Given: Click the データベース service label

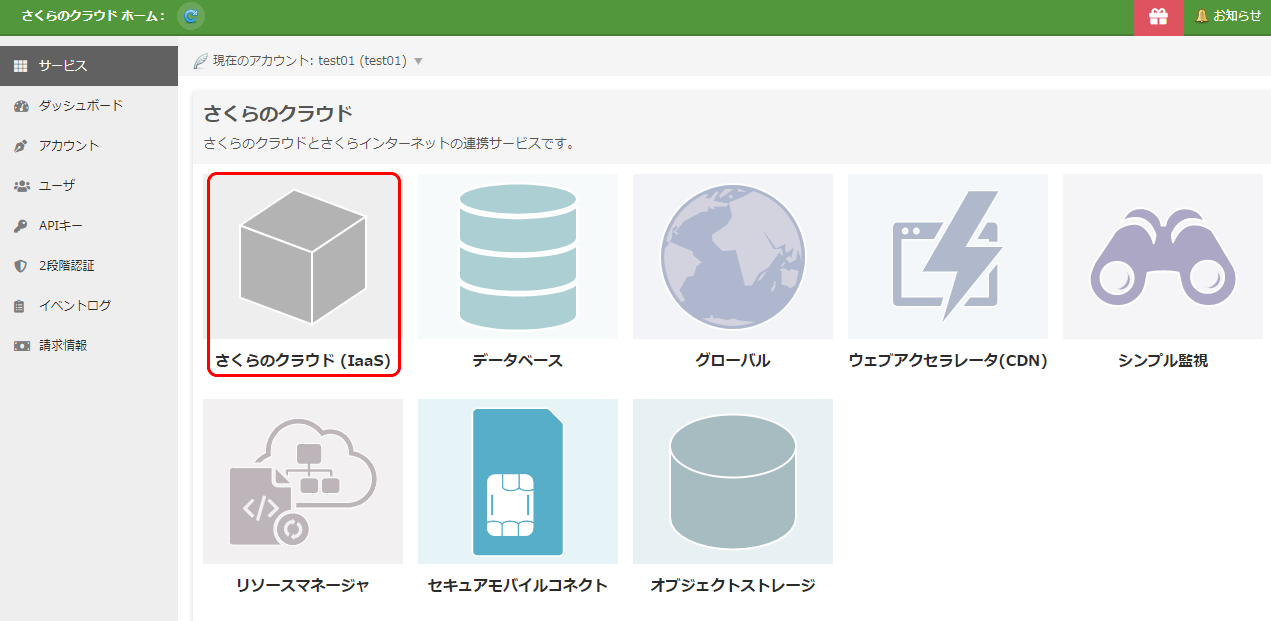Looking at the screenshot, I should [x=518, y=361].
